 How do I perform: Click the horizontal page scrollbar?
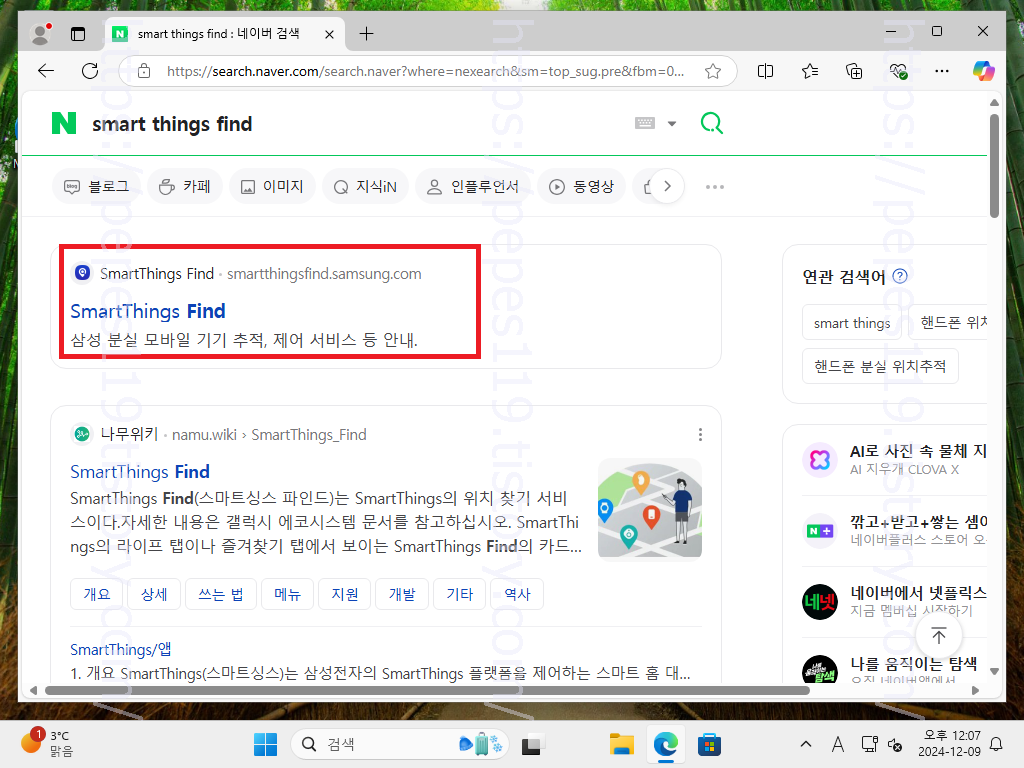click(x=428, y=690)
